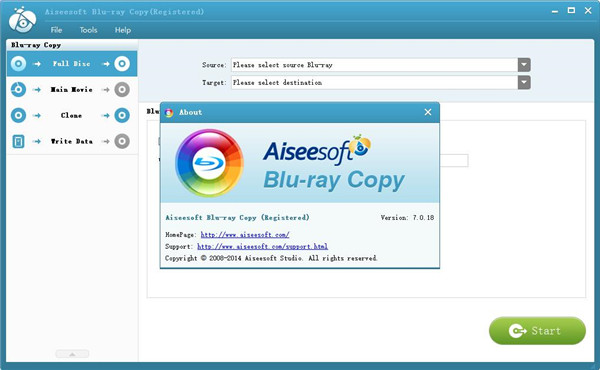
Task: Click the source disc icon in Full Disc row
Action: point(18,64)
